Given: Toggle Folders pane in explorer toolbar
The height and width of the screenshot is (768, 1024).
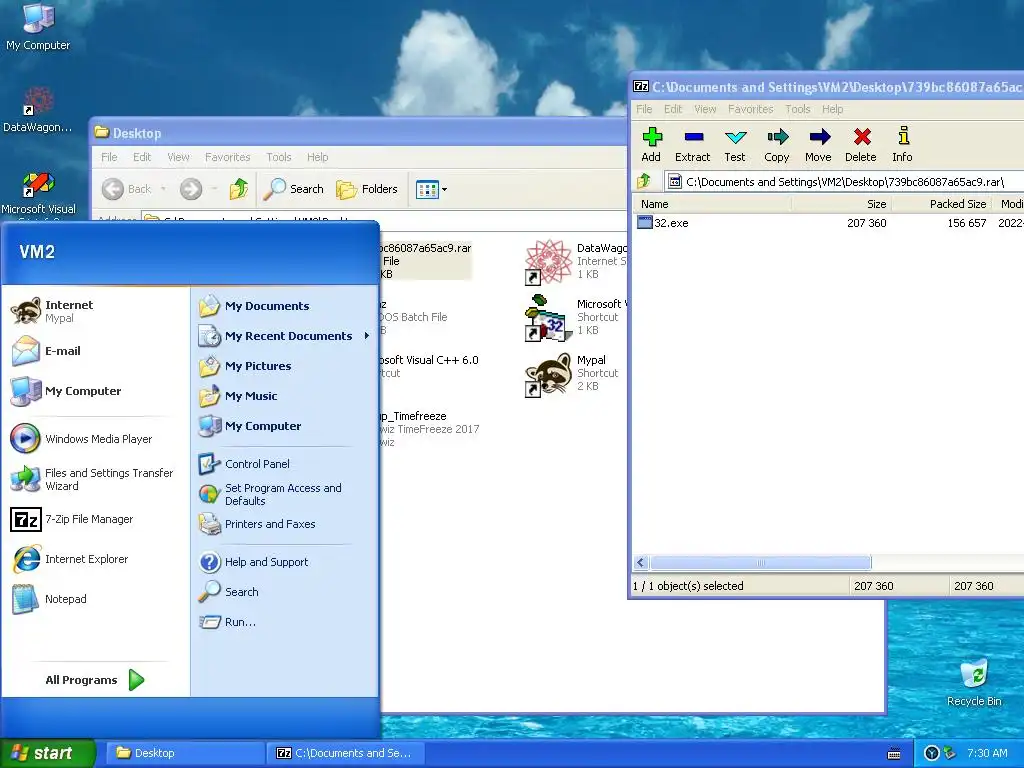Looking at the screenshot, I should (x=367, y=189).
